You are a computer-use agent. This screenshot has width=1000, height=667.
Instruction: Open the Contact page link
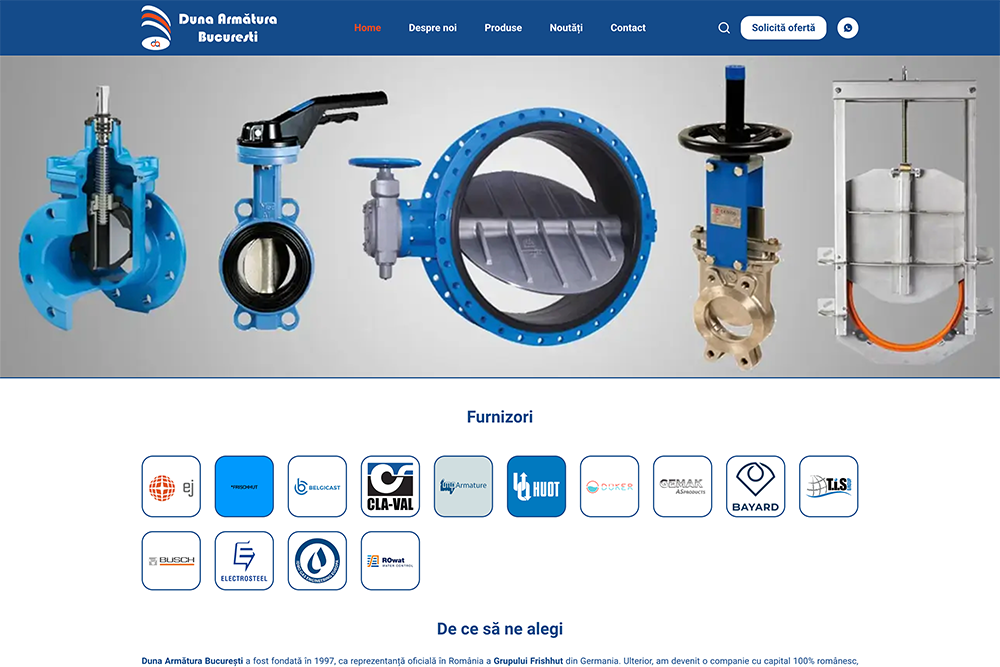628,28
